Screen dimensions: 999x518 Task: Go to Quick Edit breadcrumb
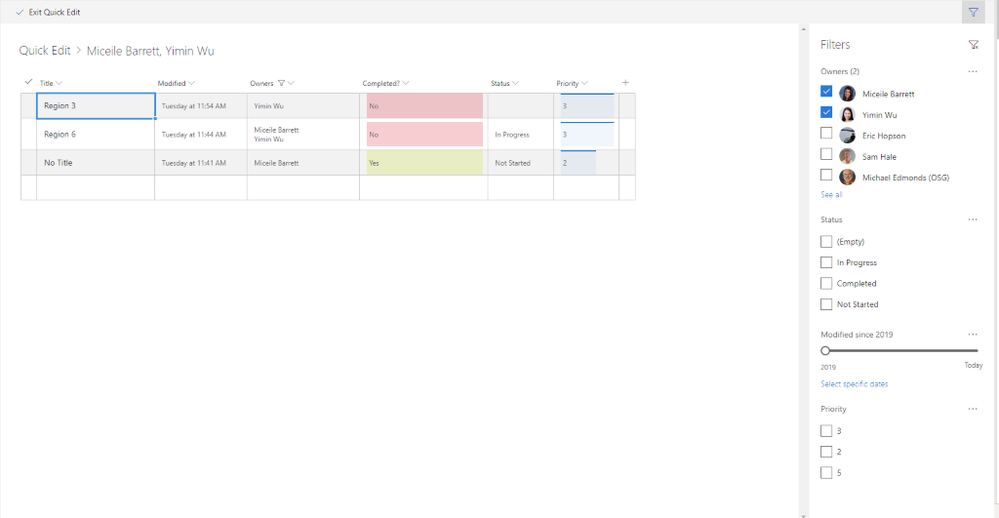[x=45, y=51]
